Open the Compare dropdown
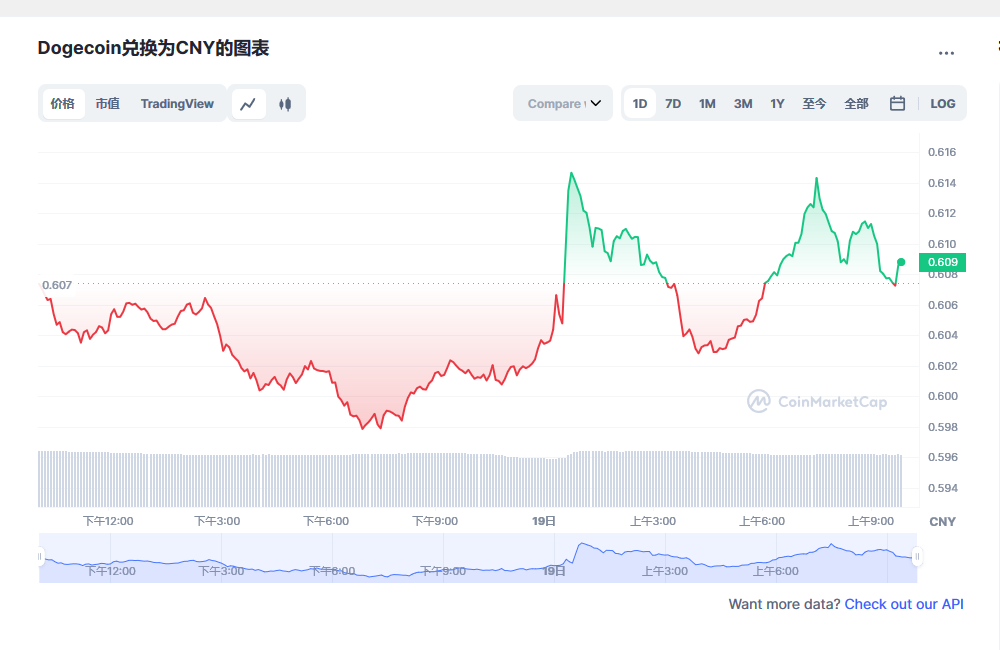The height and width of the screenshot is (650, 1000). (x=563, y=103)
